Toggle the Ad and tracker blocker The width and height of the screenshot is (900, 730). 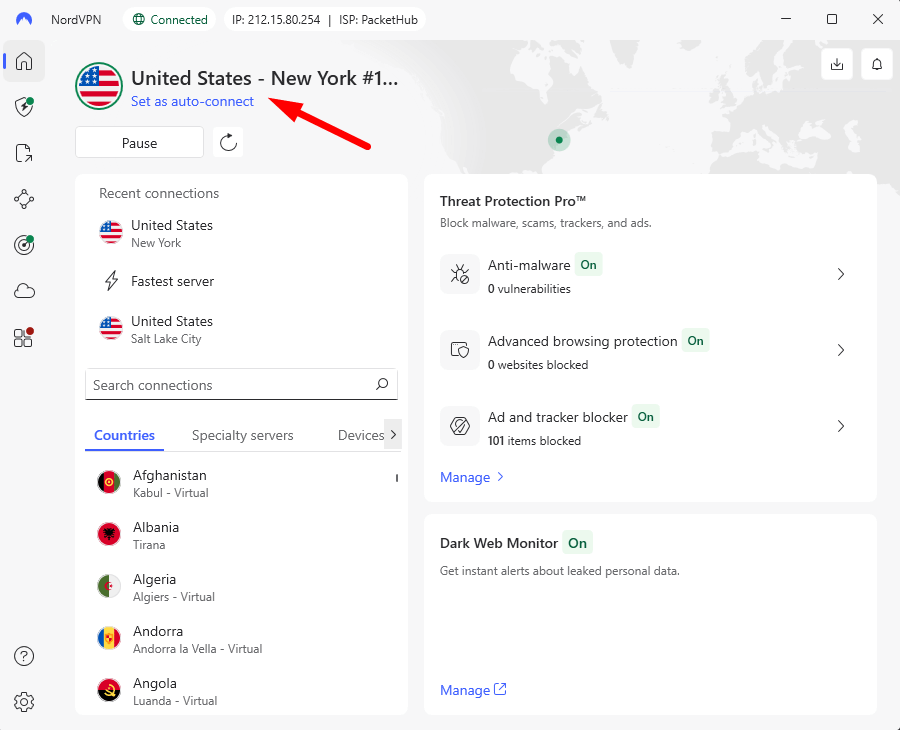tap(645, 417)
